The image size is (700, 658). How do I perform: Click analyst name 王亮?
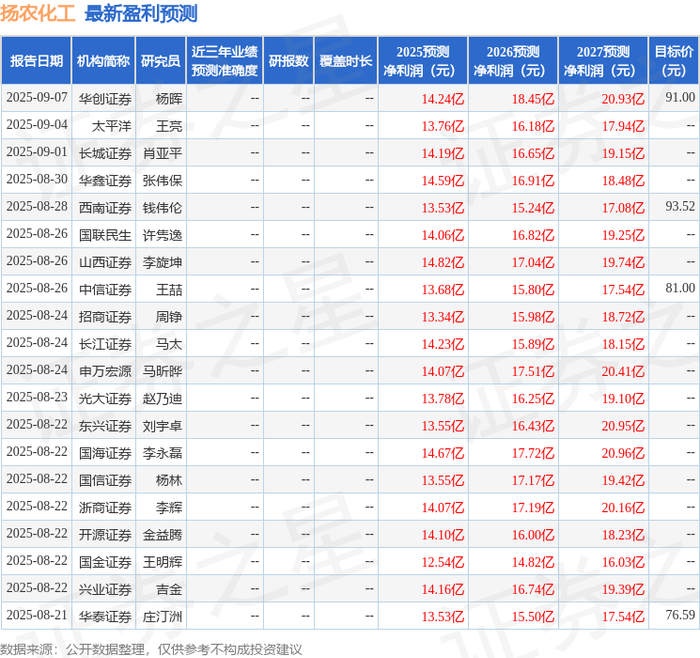coord(169,126)
